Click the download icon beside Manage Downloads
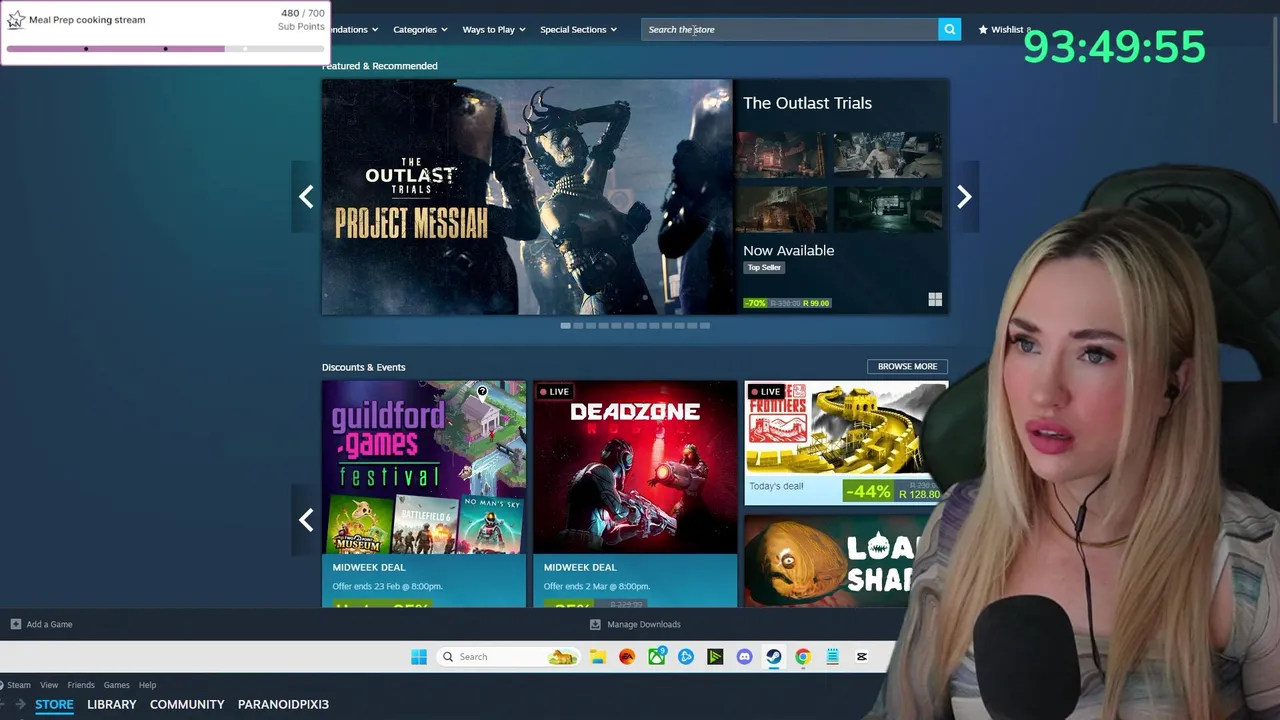Screen dimensions: 1280x720 click(595, 624)
